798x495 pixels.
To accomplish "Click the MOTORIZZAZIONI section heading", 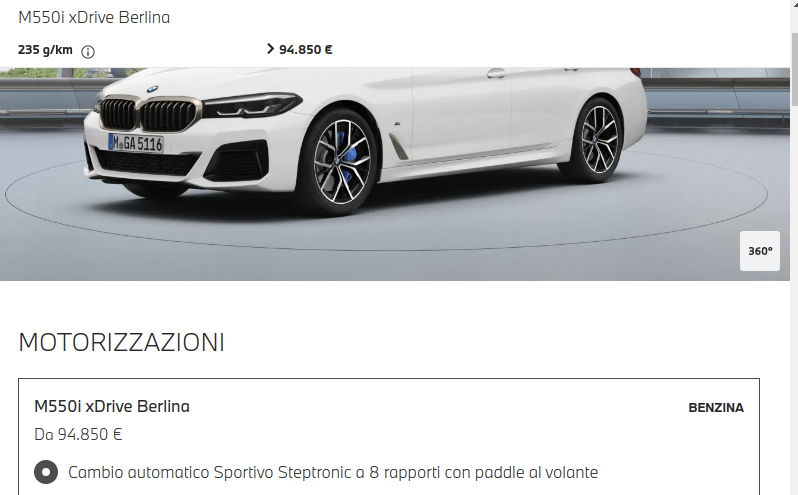I will (x=122, y=342).
